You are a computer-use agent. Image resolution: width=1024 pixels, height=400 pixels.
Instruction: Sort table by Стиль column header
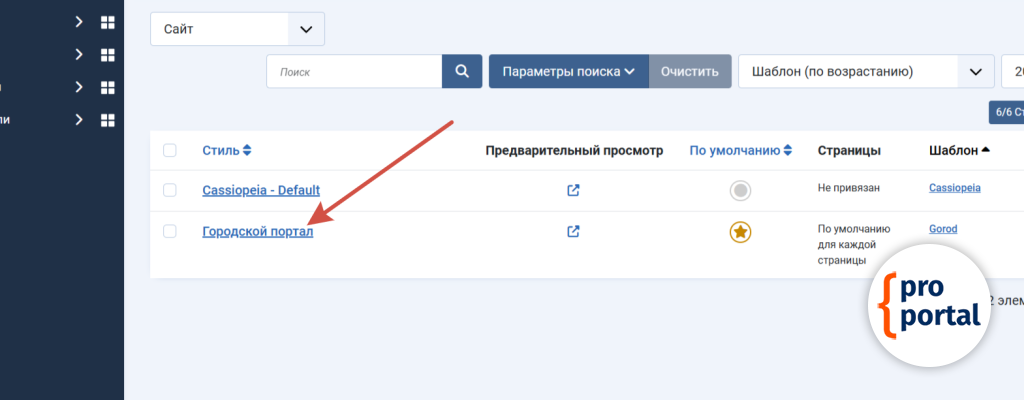pyautogui.click(x=226, y=151)
